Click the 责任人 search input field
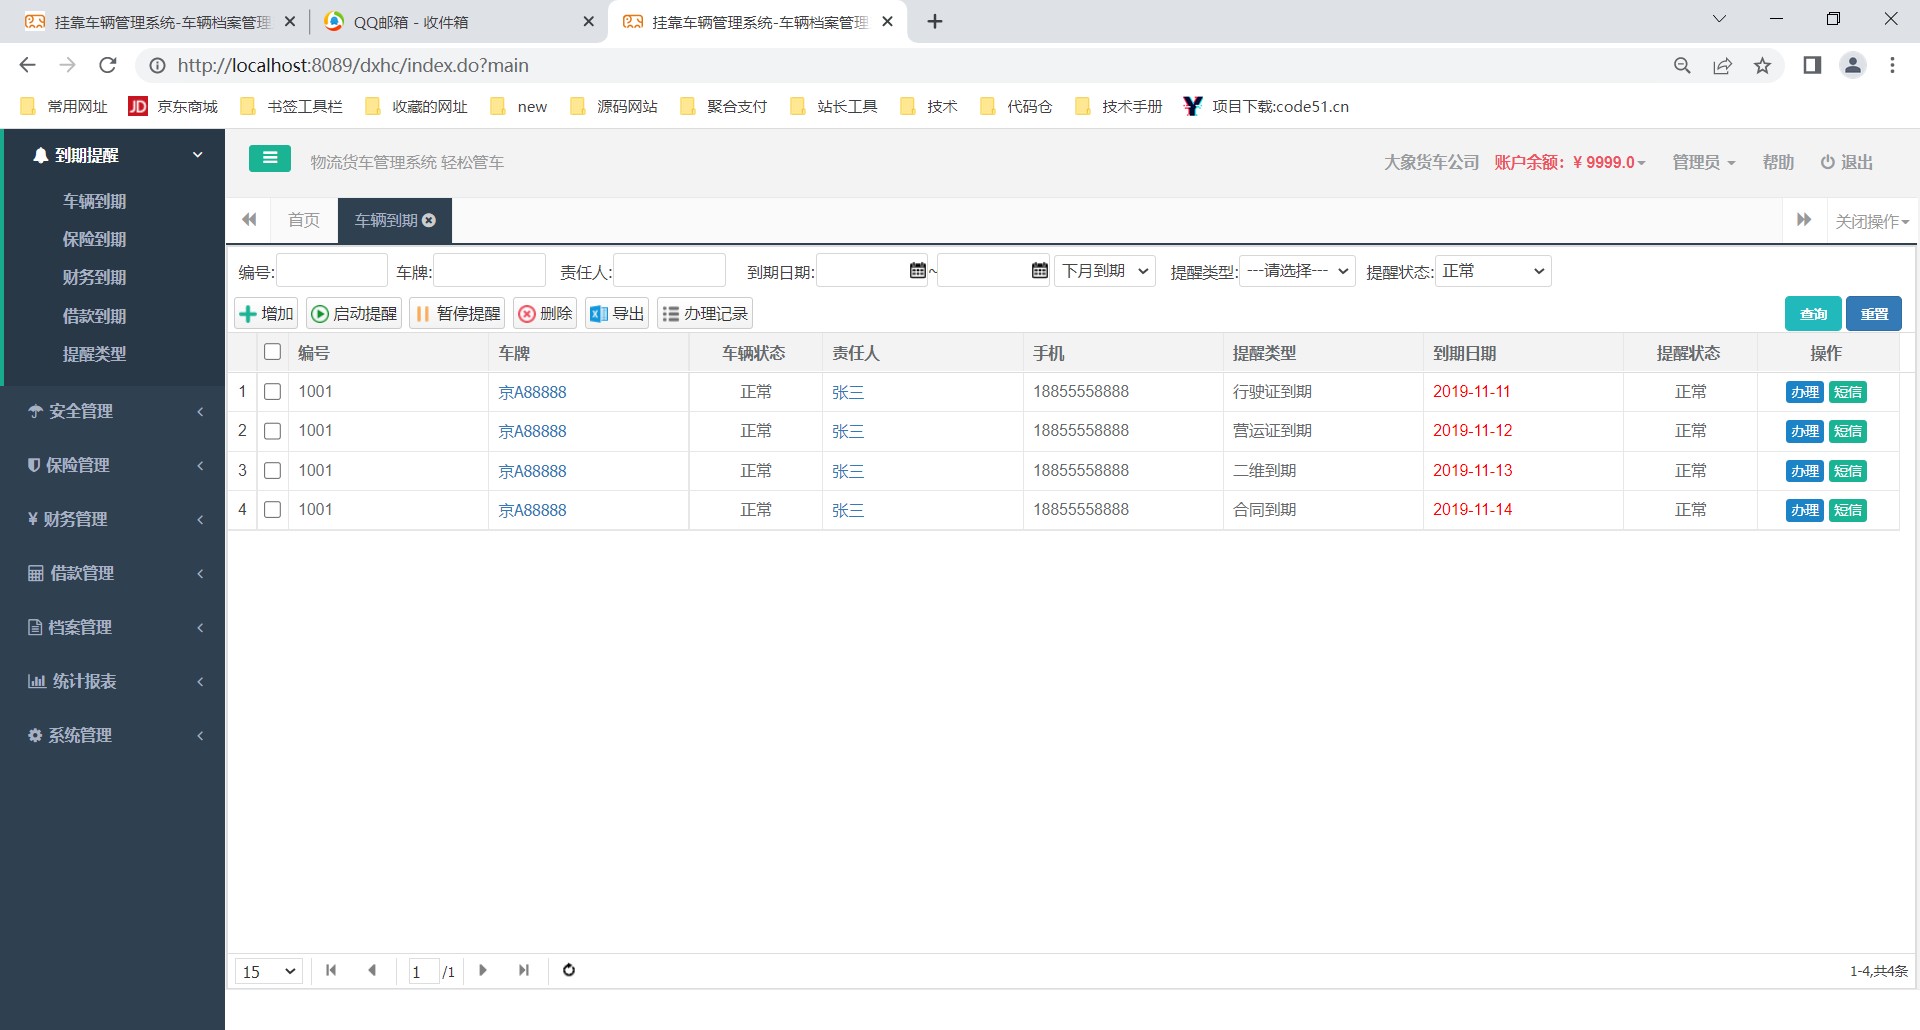This screenshot has height=1030, width=1920. [669, 270]
